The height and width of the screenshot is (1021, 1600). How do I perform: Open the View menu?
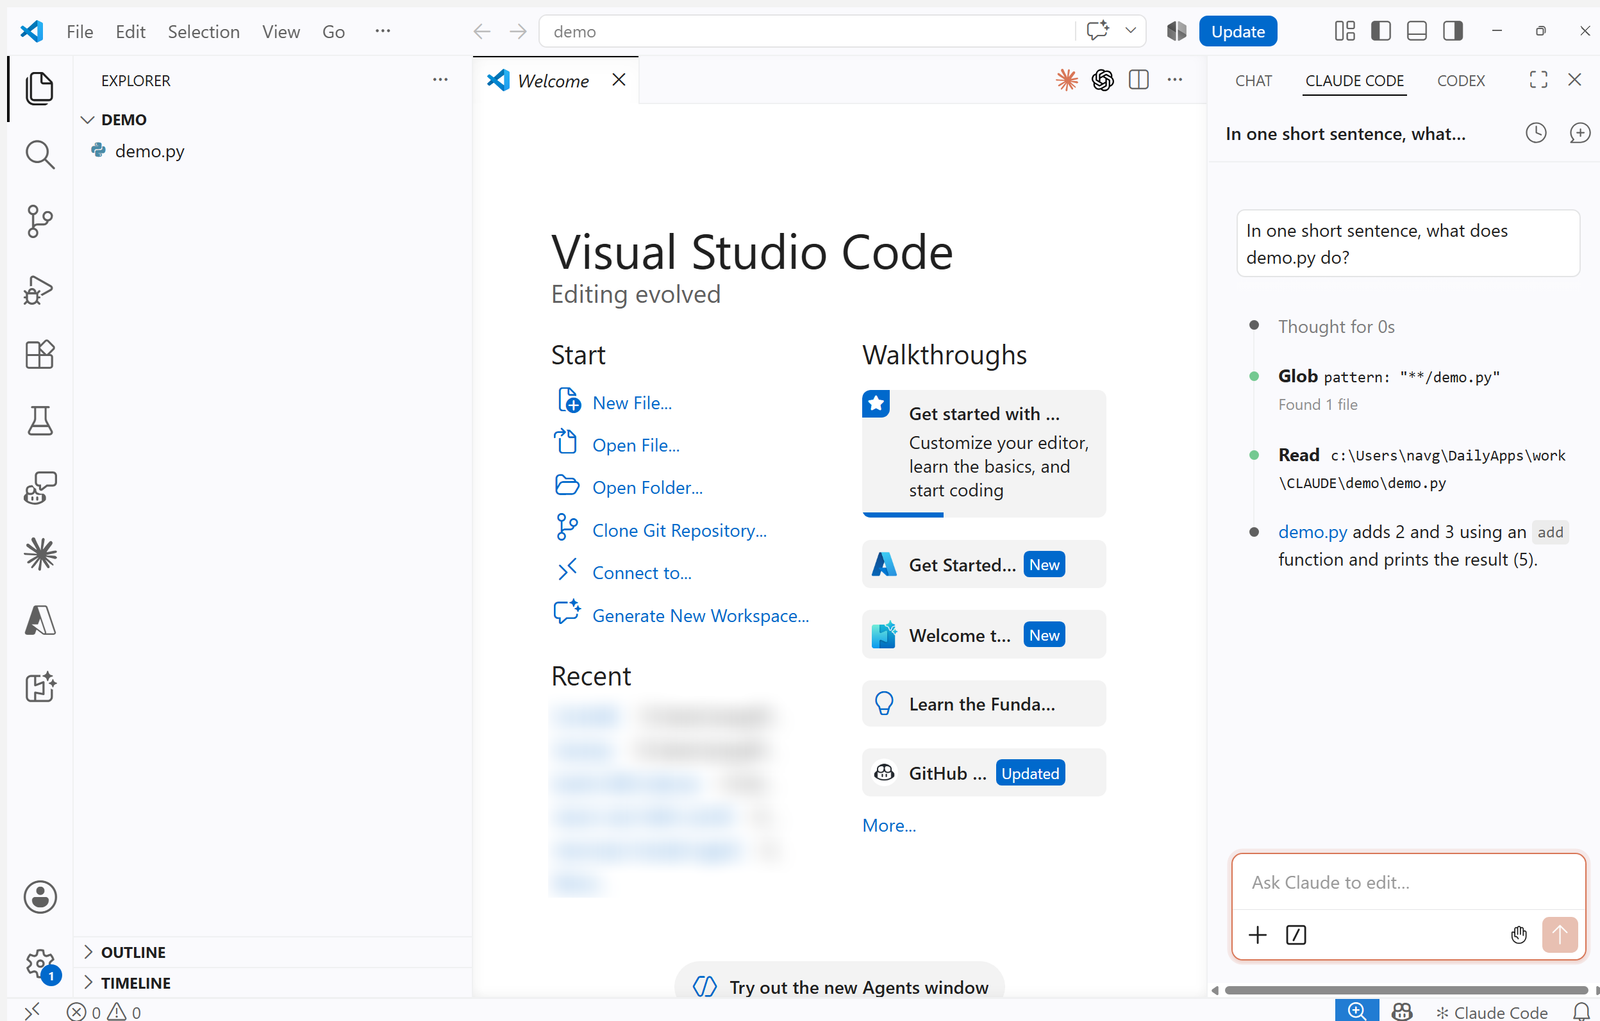281,32
